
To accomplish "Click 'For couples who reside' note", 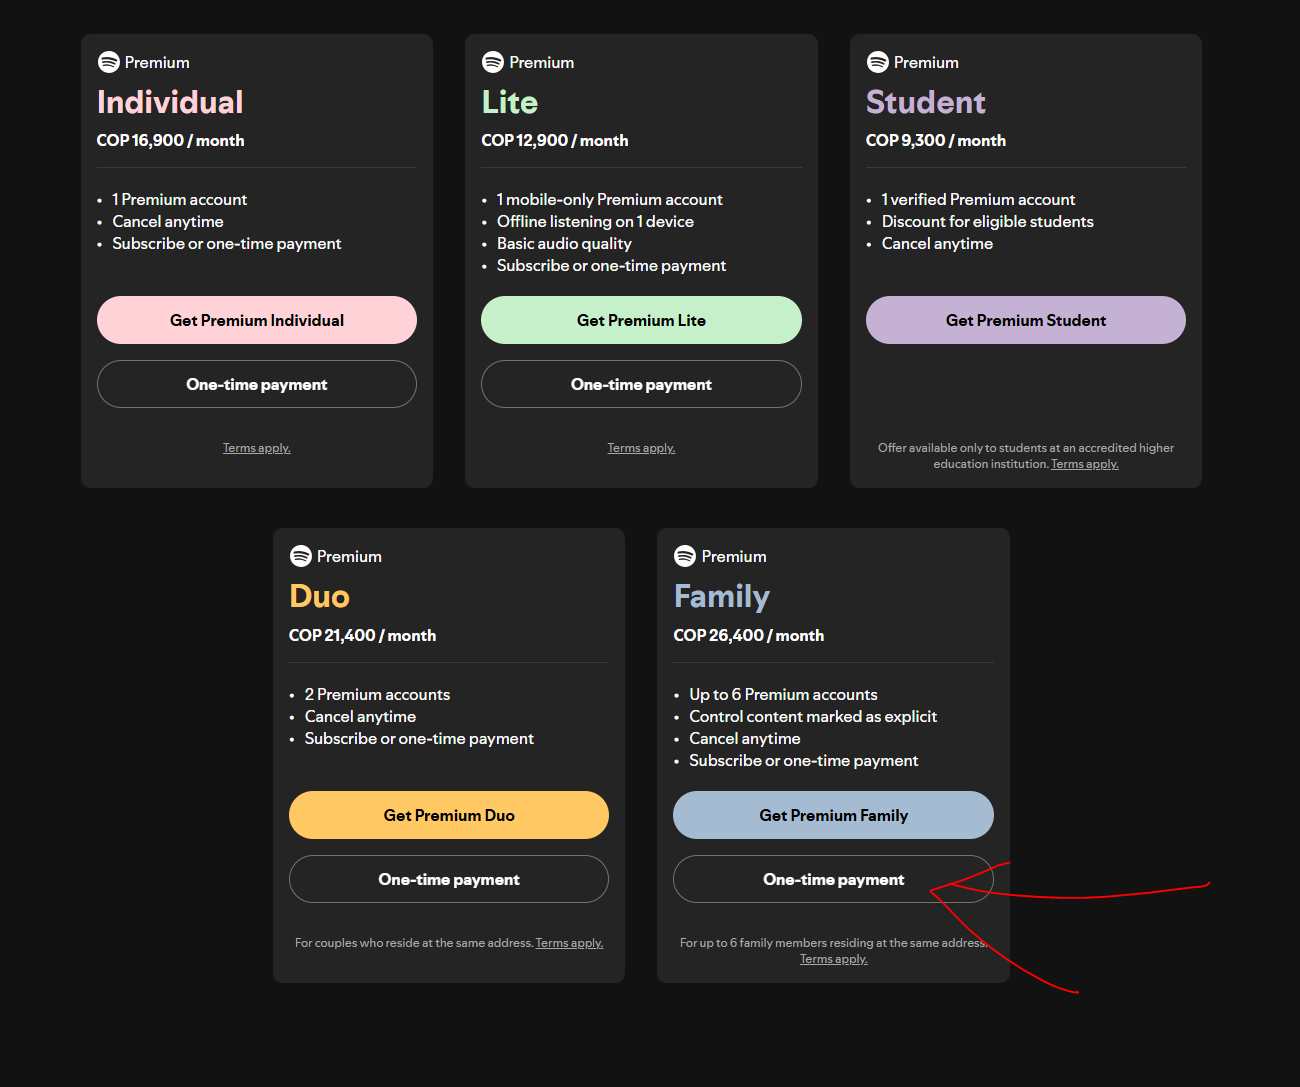I will [414, 943].
